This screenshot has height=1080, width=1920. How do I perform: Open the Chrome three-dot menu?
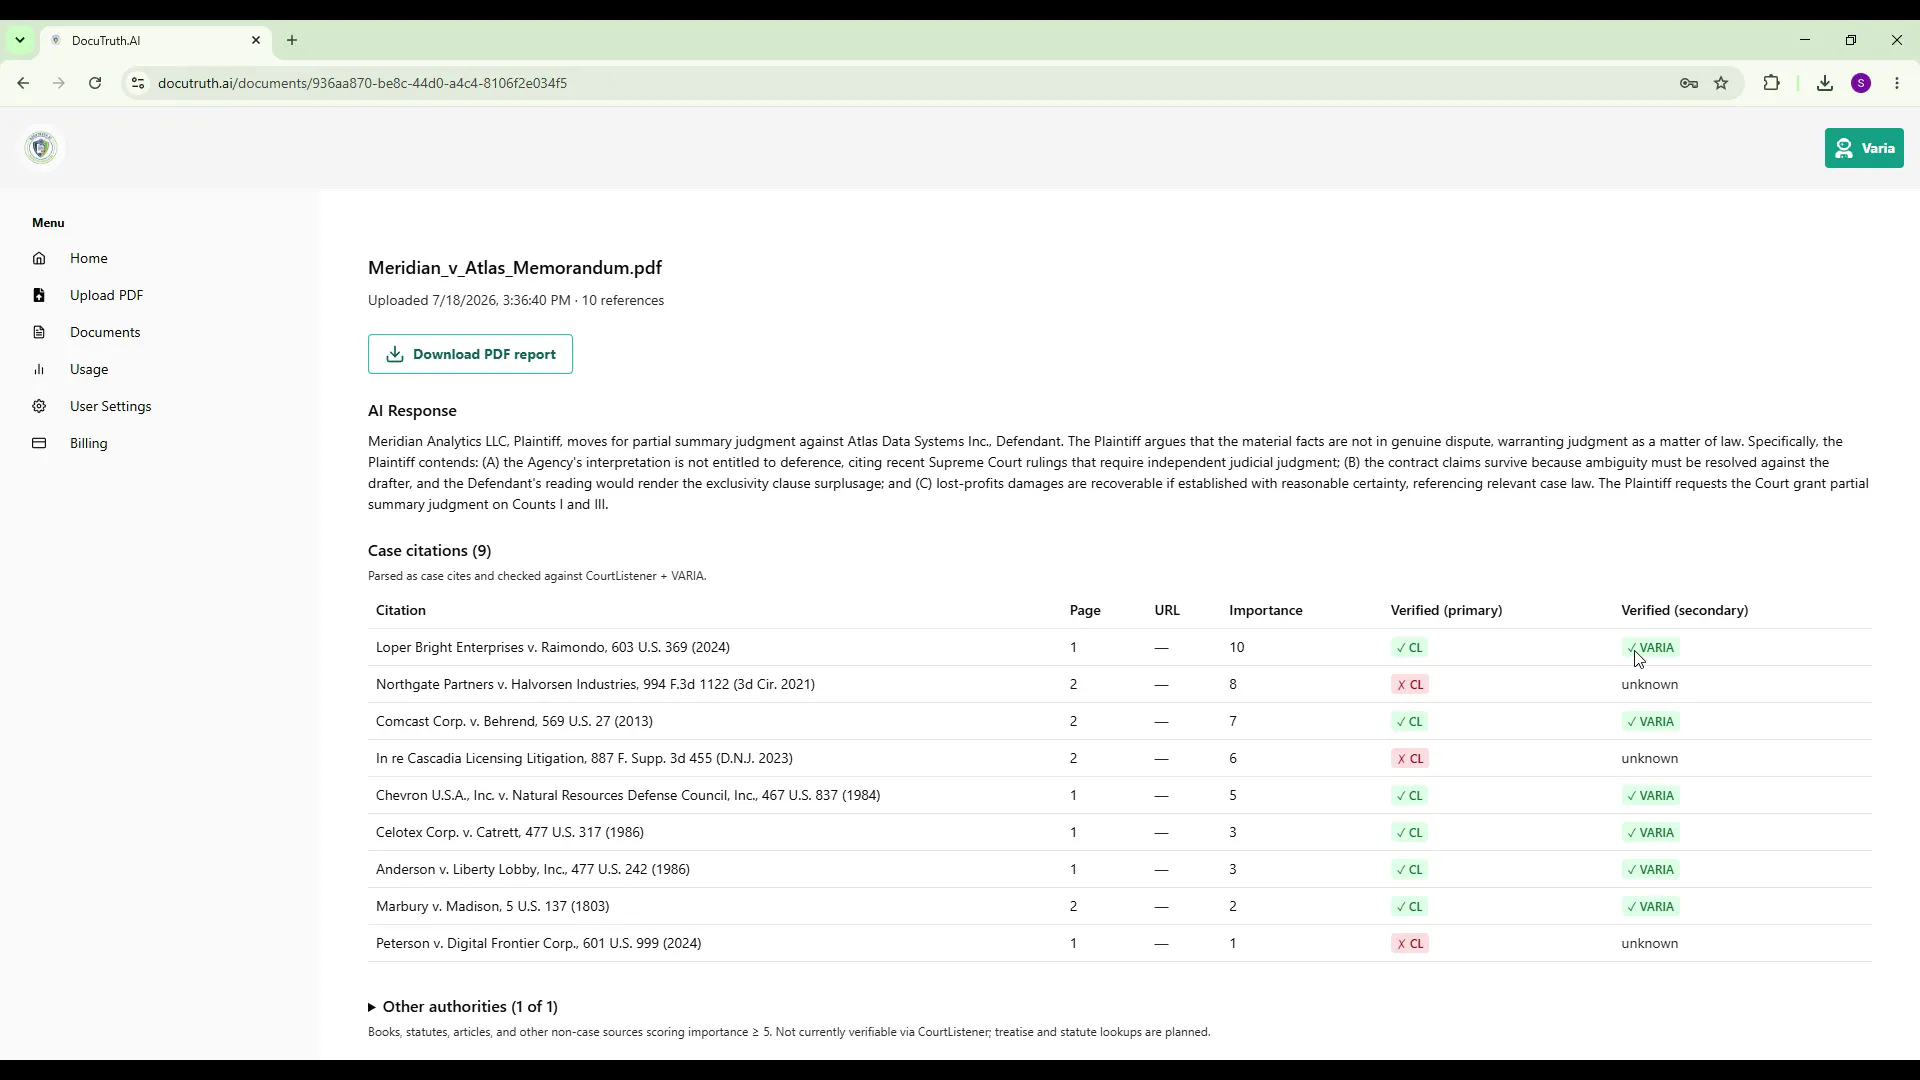[x=1897, y=83]
